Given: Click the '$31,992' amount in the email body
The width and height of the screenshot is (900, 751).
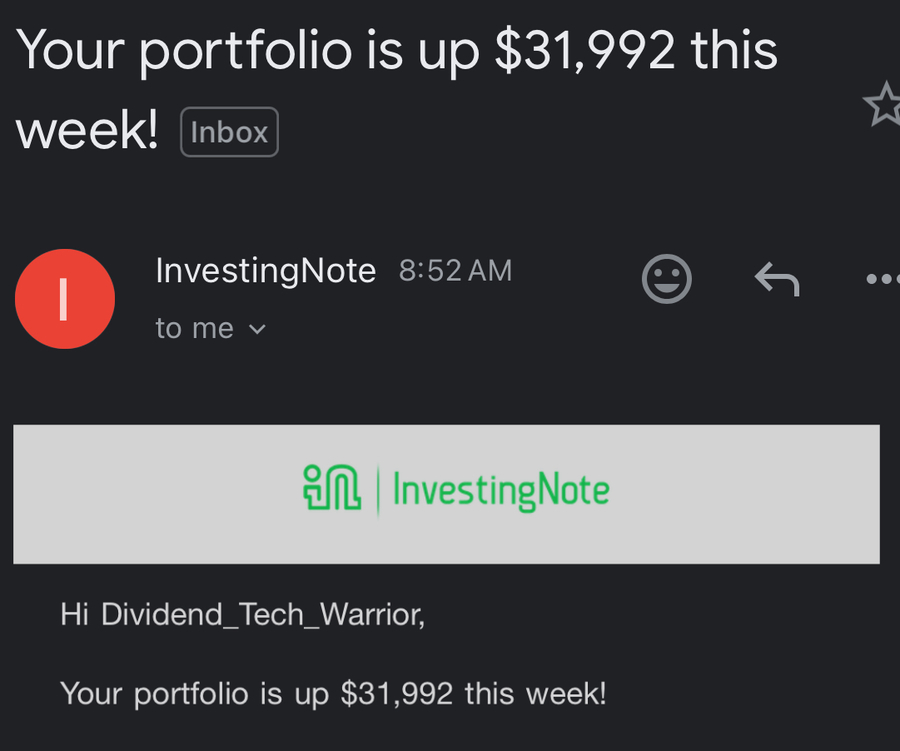Looking at the screenshot, I should (396, 693).
